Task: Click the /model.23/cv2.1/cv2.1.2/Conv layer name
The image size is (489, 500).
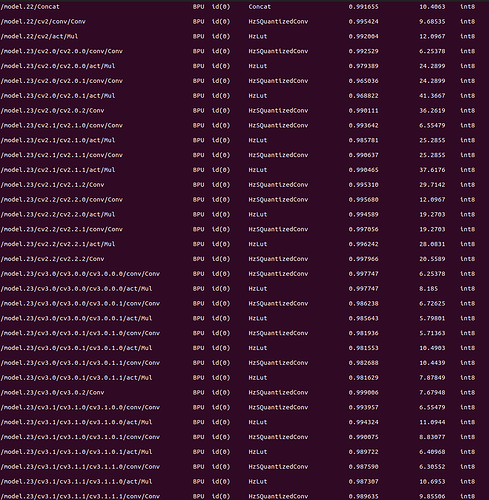Action: pyautogui.click(x=52, y=185)
